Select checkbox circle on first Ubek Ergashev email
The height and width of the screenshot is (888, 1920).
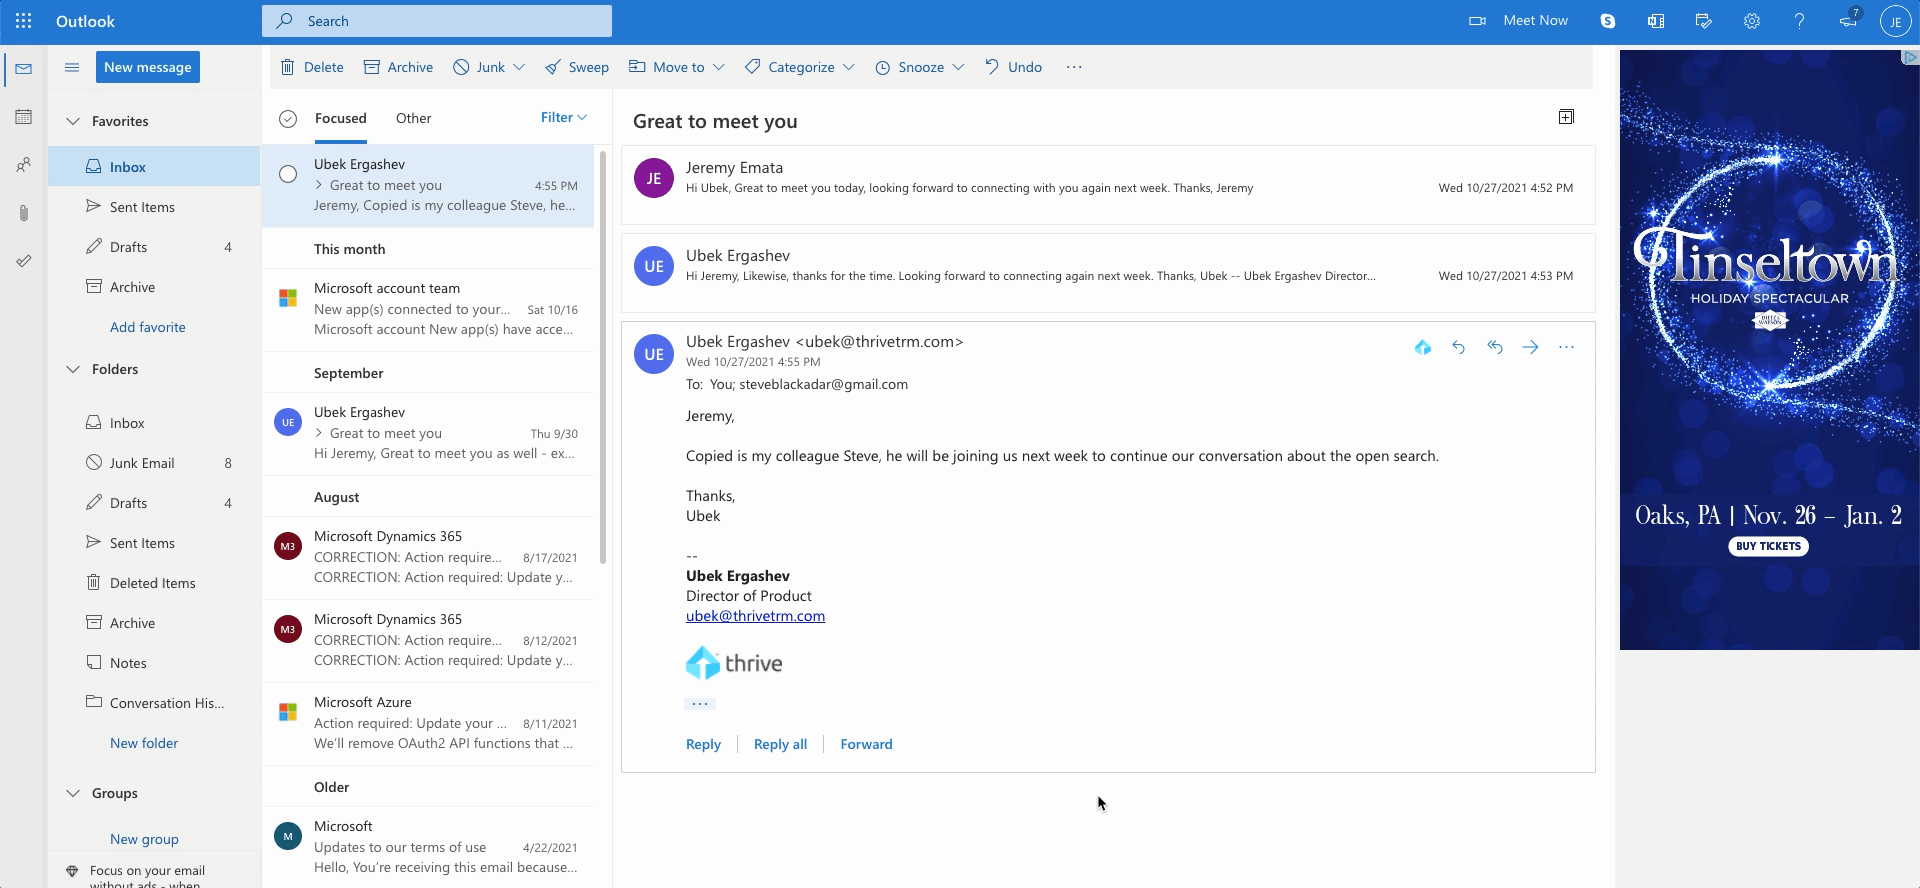coord(288,174)
